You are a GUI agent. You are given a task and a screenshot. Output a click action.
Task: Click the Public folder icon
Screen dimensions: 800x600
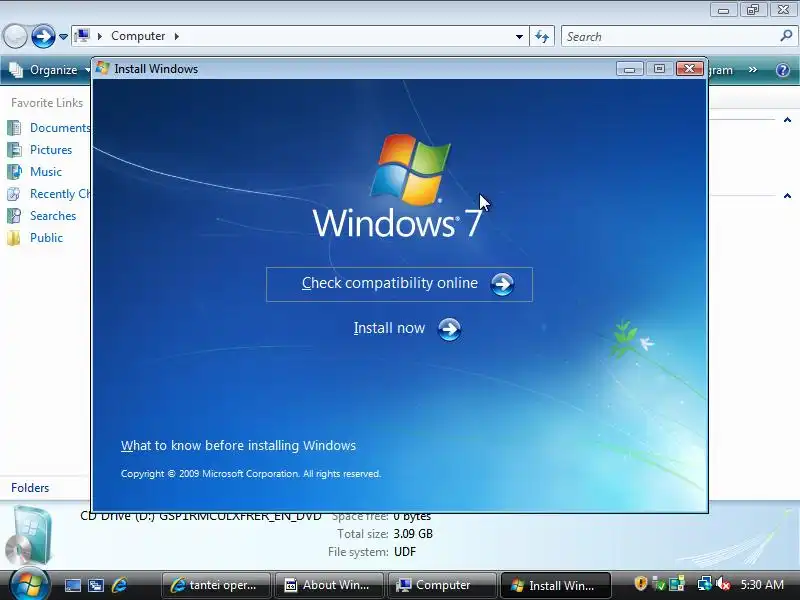coord(14,238)
